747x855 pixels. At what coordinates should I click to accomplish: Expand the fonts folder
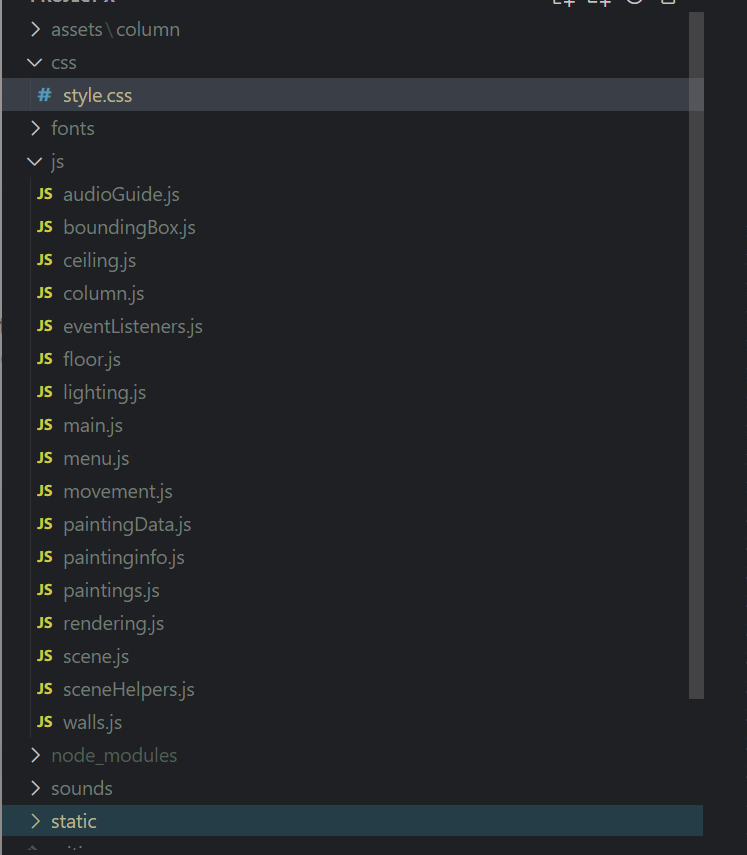[36, 128]
